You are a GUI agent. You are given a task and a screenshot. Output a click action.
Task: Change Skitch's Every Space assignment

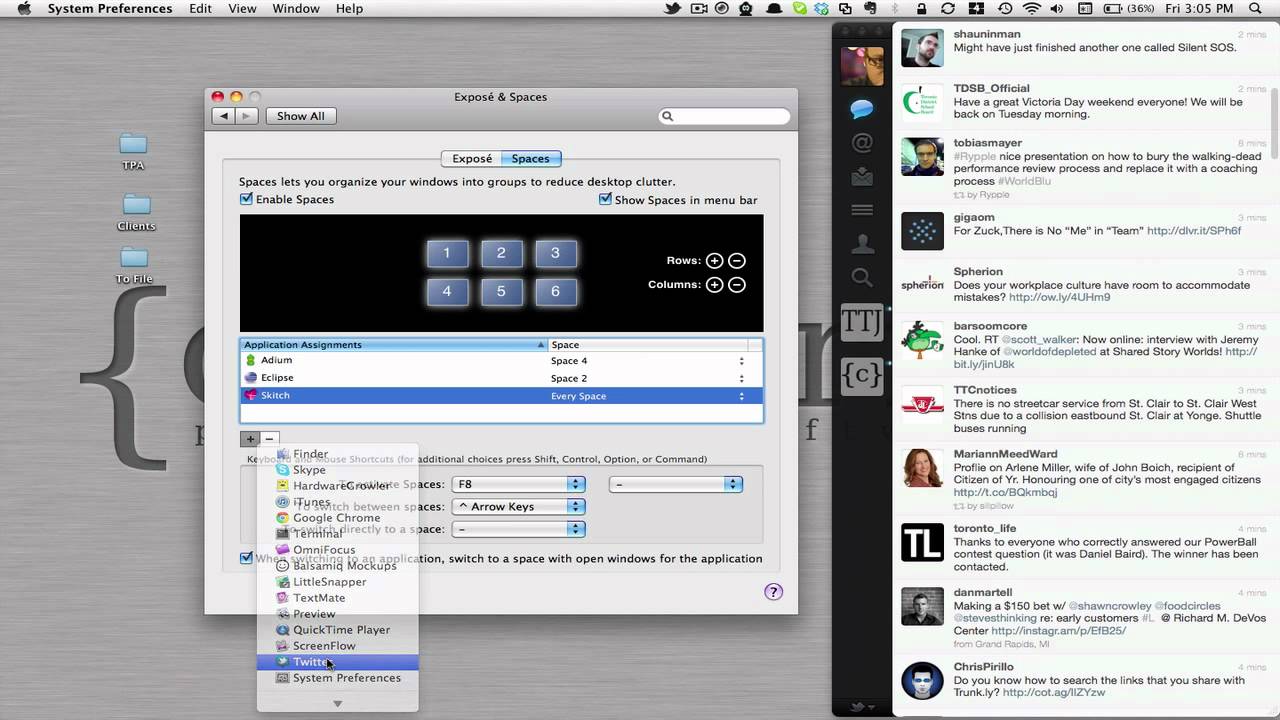pyautogui.click(x=742, y=396)
